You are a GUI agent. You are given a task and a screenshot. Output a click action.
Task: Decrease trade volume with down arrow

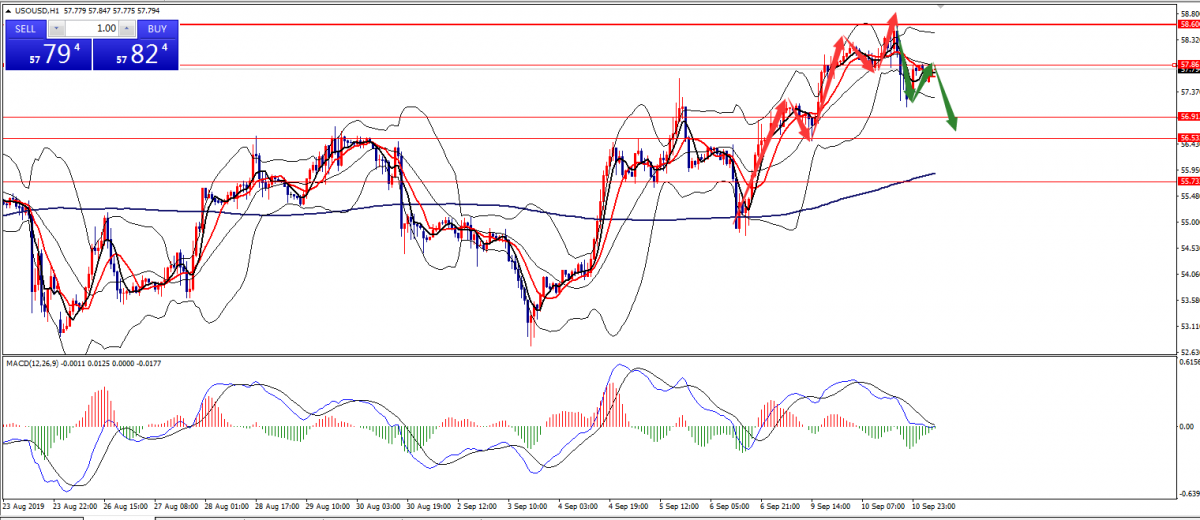[56, 29]
